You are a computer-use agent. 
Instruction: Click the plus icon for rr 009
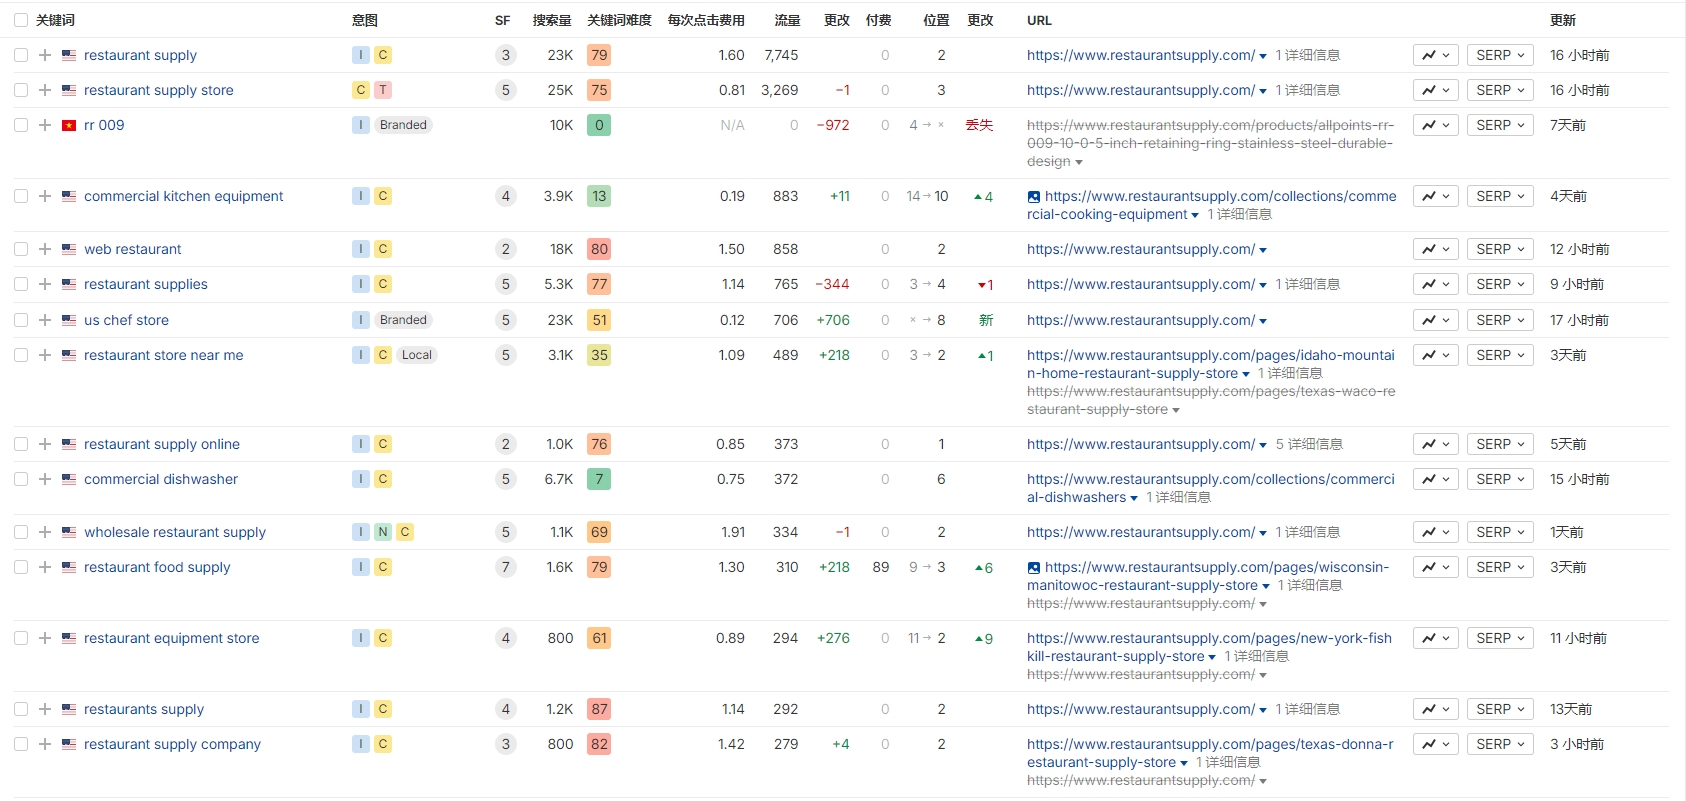click(x=45, y=125)
